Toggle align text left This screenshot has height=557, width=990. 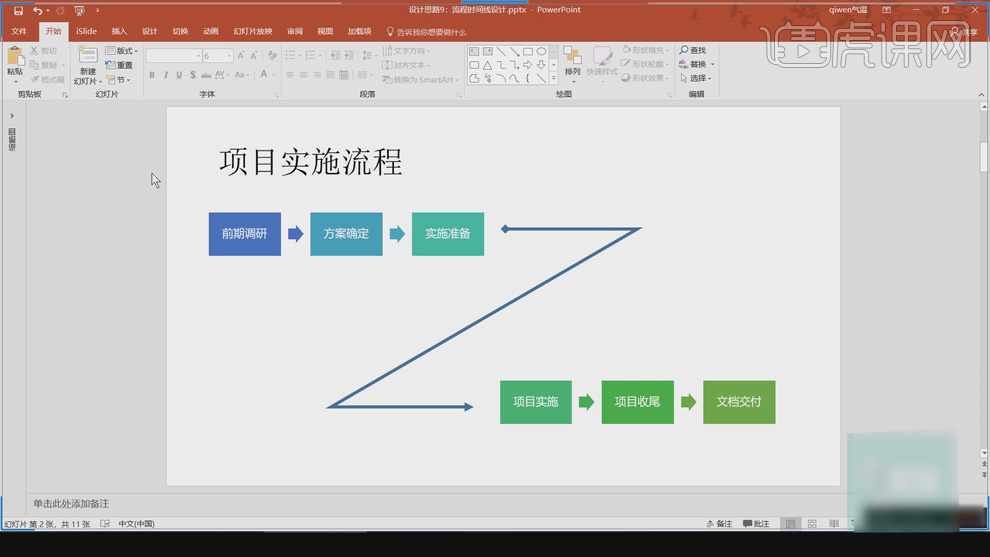click(290, 75)
